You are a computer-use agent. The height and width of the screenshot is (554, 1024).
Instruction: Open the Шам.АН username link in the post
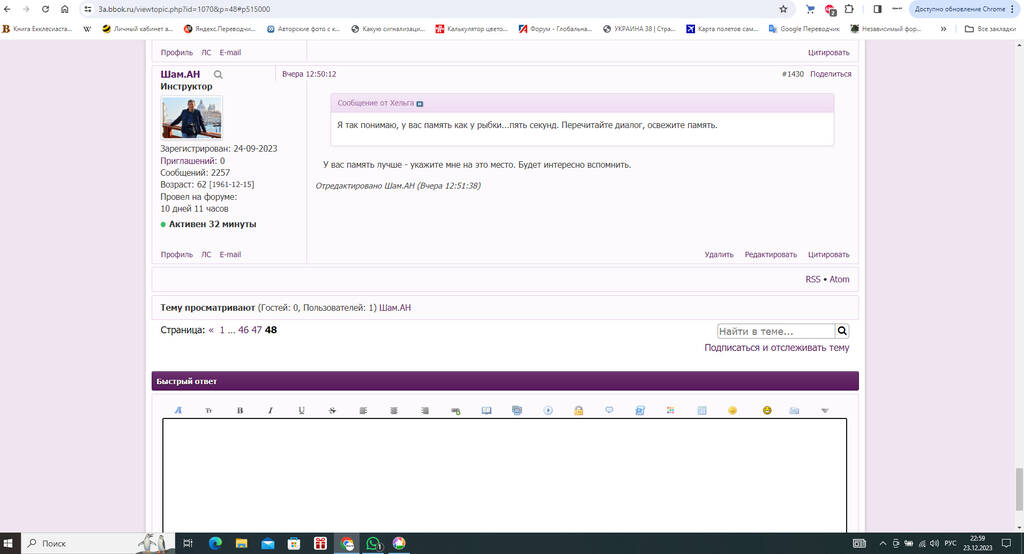click(x=180, y=74)
